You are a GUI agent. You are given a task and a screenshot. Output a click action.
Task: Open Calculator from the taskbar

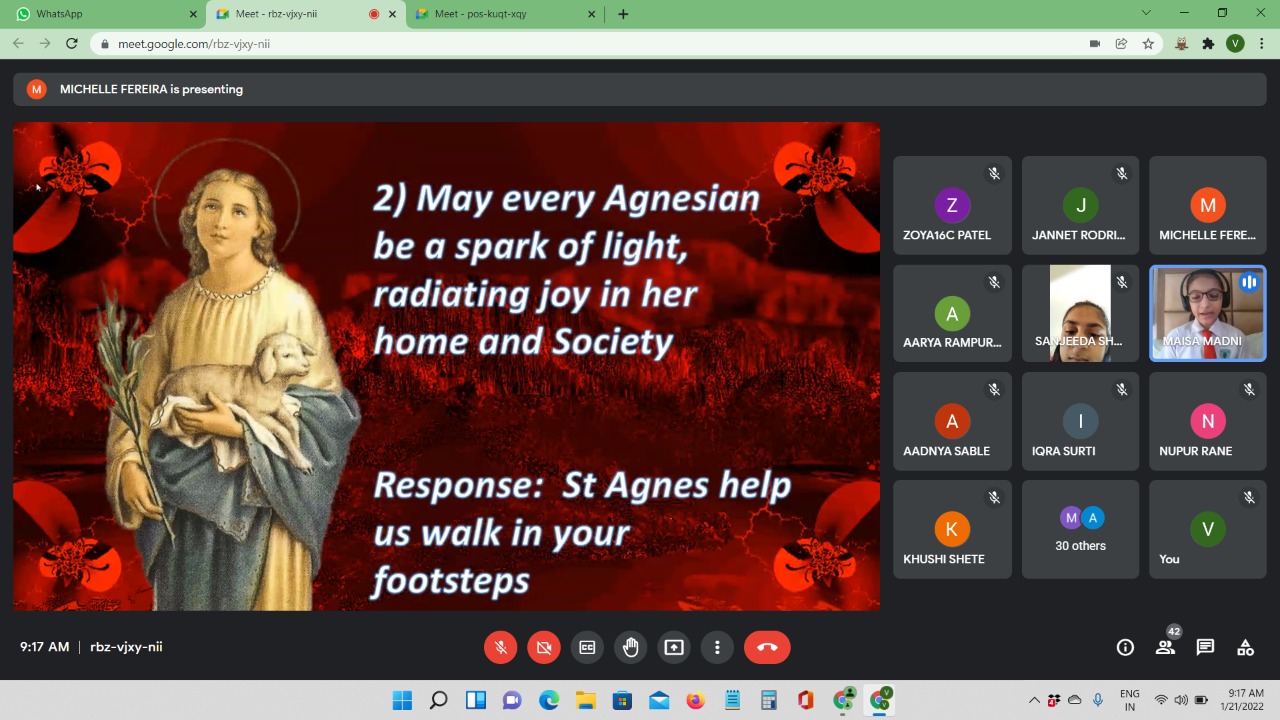769,700
